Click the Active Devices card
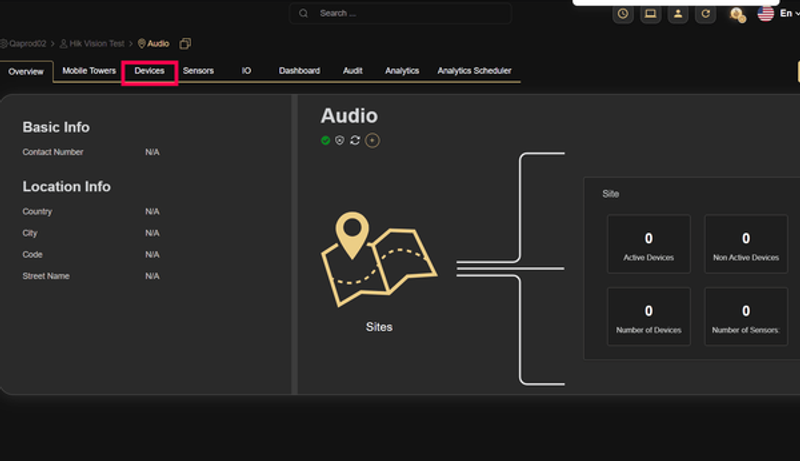This screenshot has height=461, width=800. click(648, 244)
